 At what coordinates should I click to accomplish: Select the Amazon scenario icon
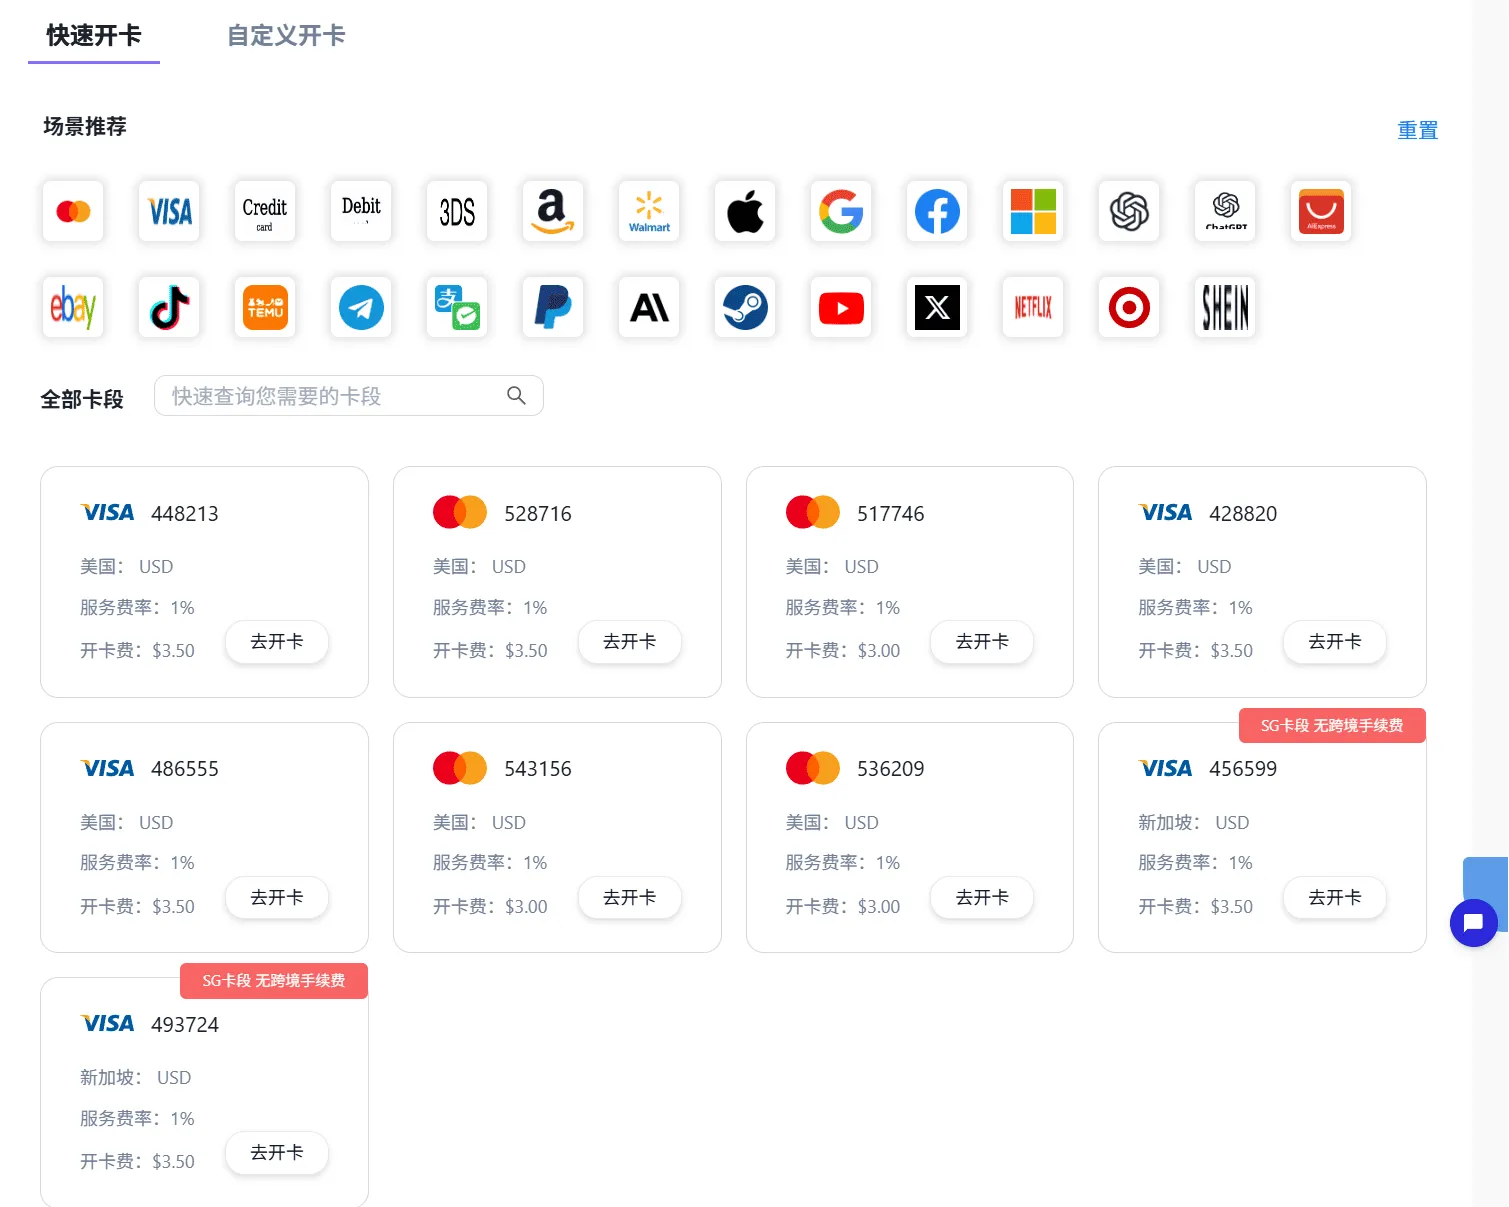[553, 211]
